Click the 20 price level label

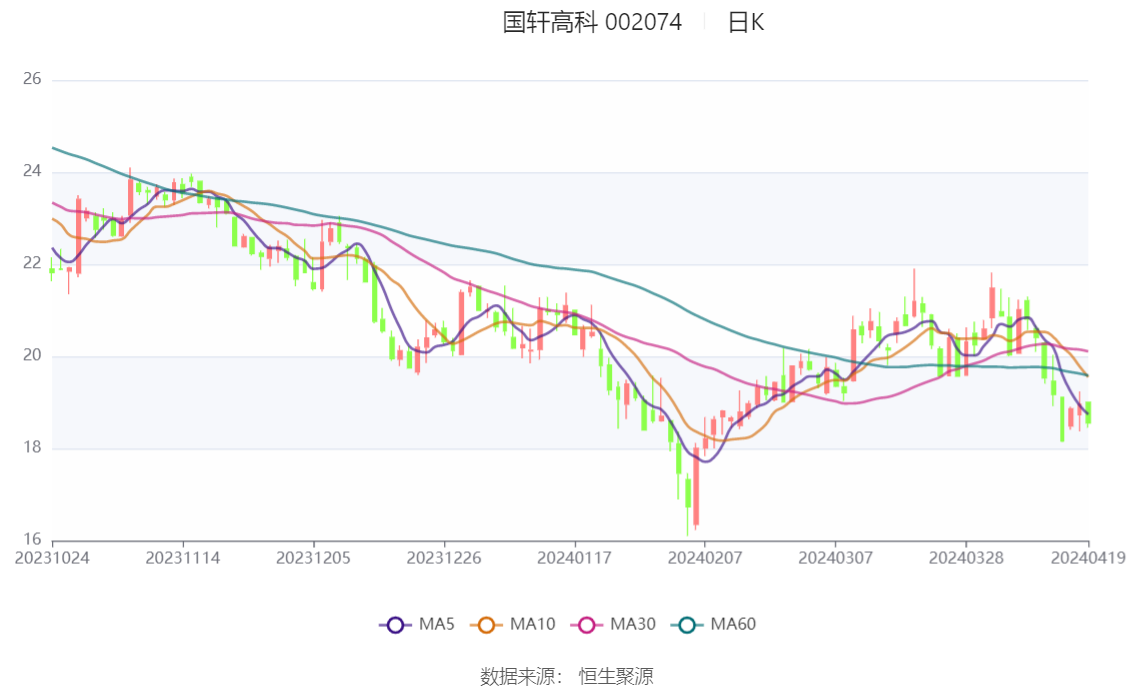pyautogui.click(x=31, y=356)
